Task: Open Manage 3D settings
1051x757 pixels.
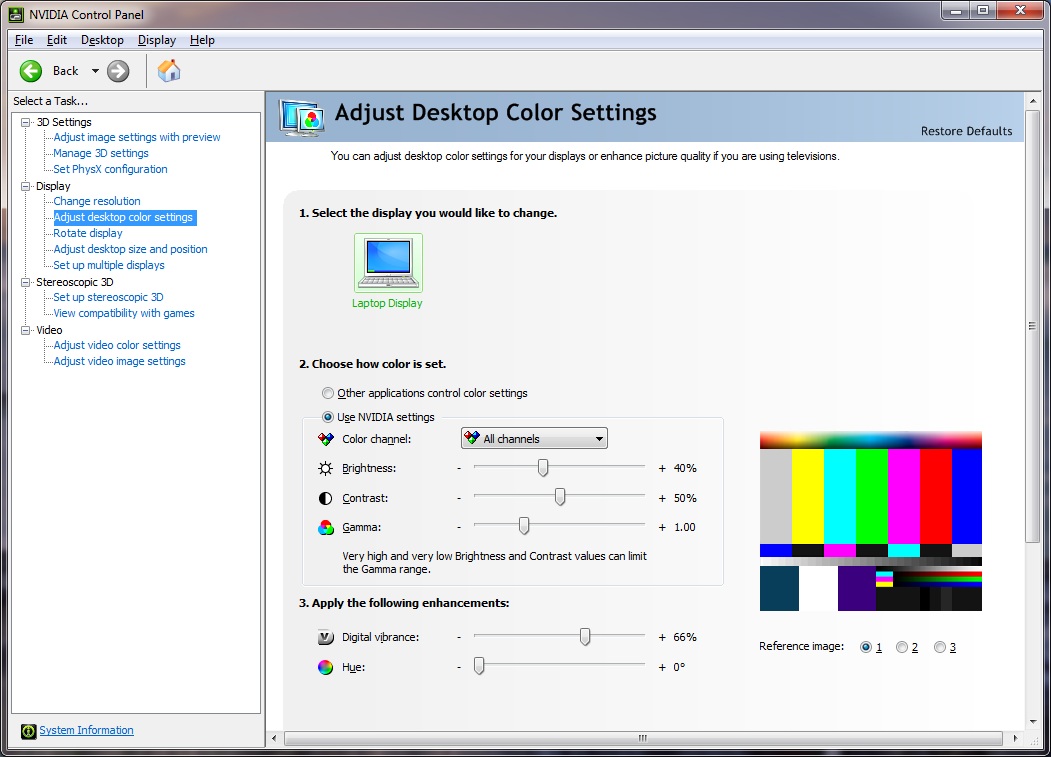Action: coord(101,153)
